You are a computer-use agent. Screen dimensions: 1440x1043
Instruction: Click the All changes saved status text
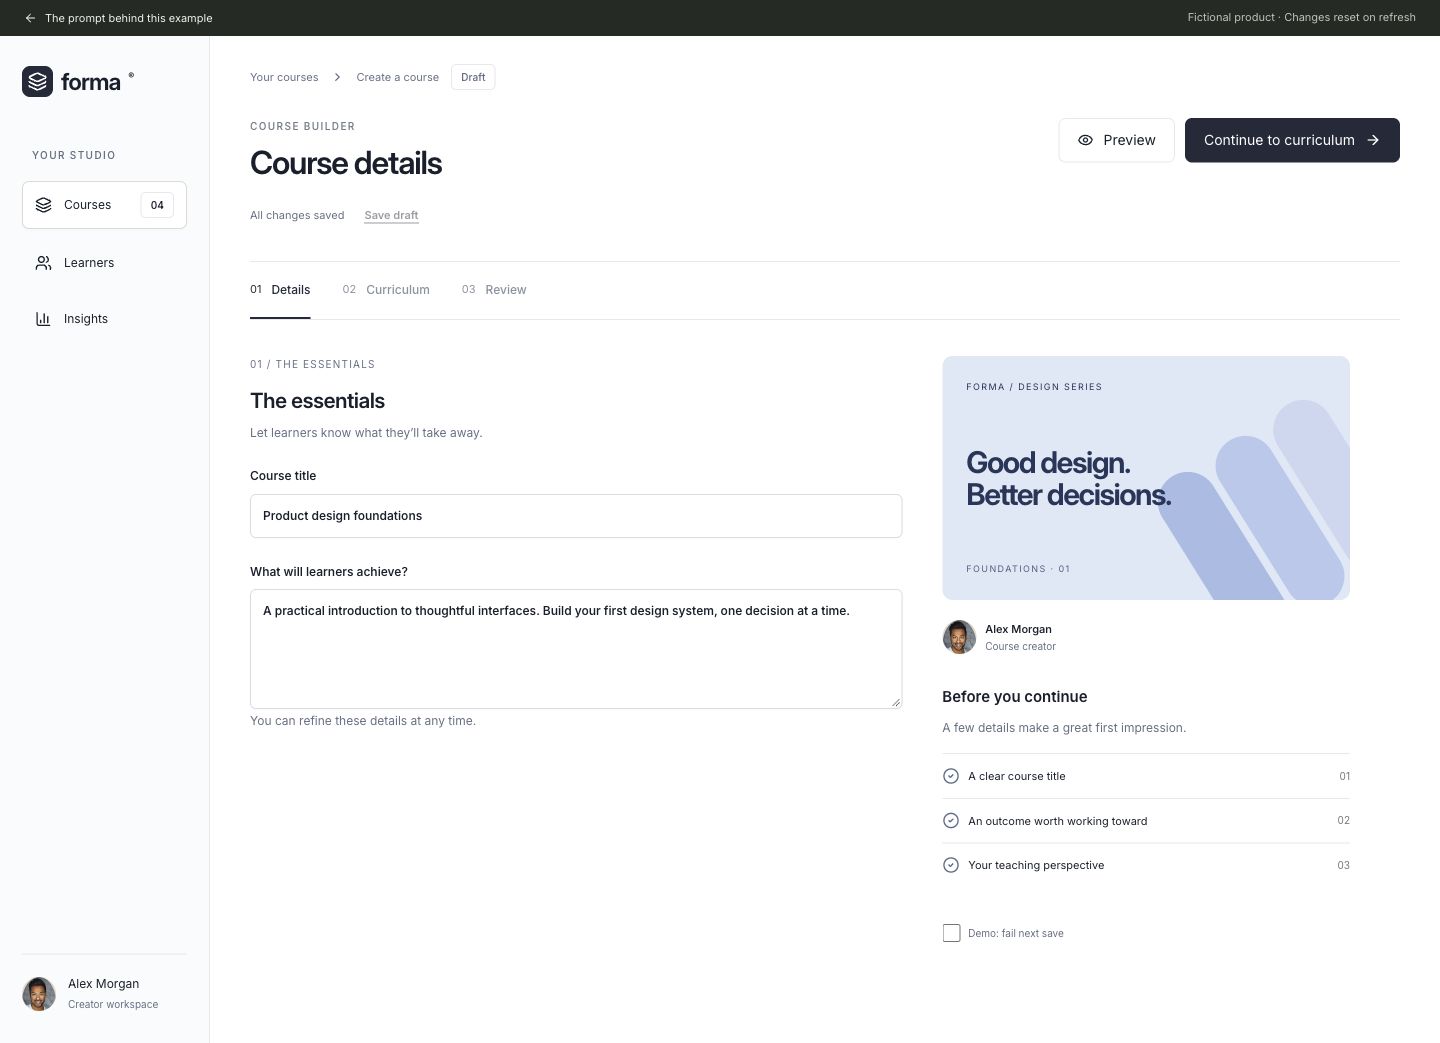coord(297,215)
